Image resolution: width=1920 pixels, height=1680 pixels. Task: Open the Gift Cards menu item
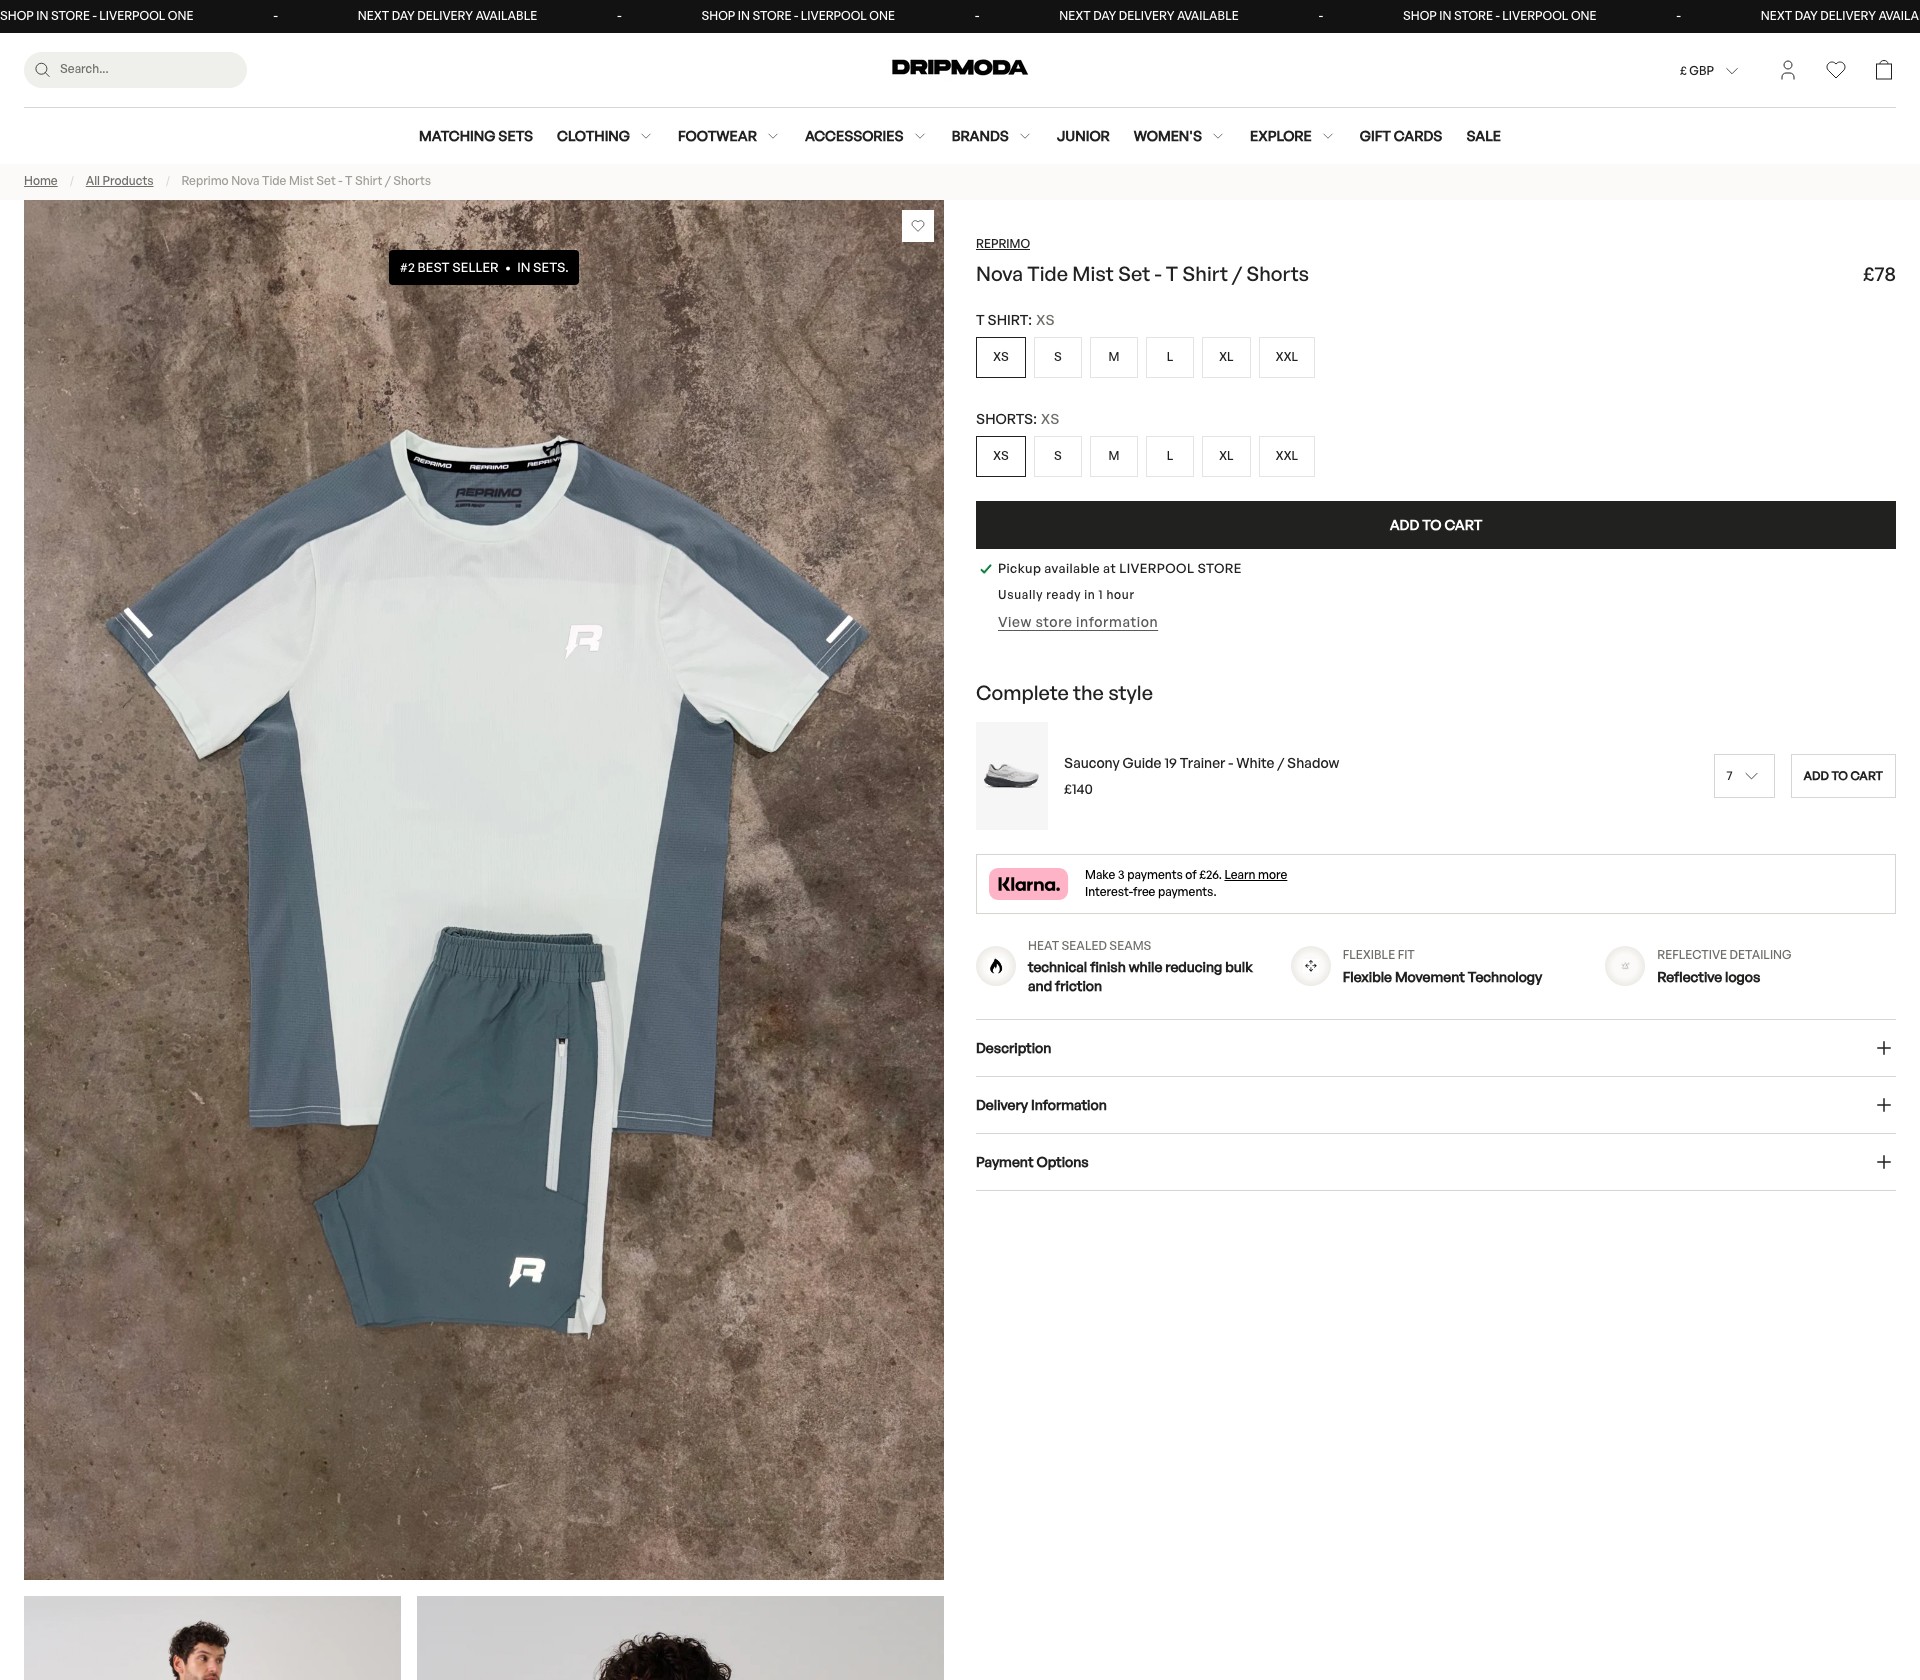(1400, 136)
